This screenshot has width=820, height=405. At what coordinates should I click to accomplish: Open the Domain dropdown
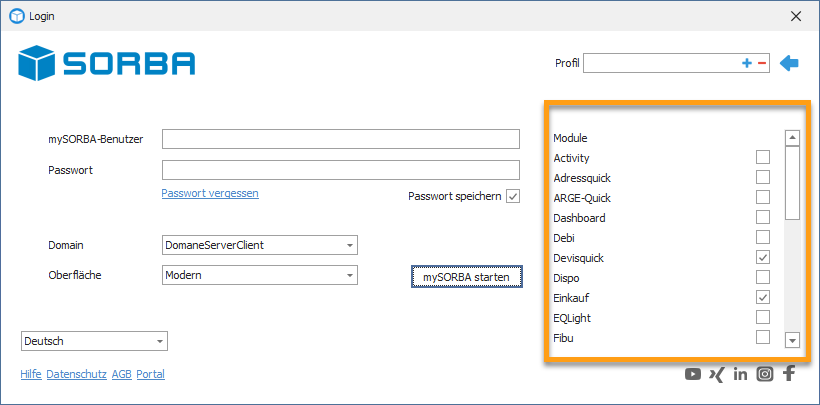(260, 245)
